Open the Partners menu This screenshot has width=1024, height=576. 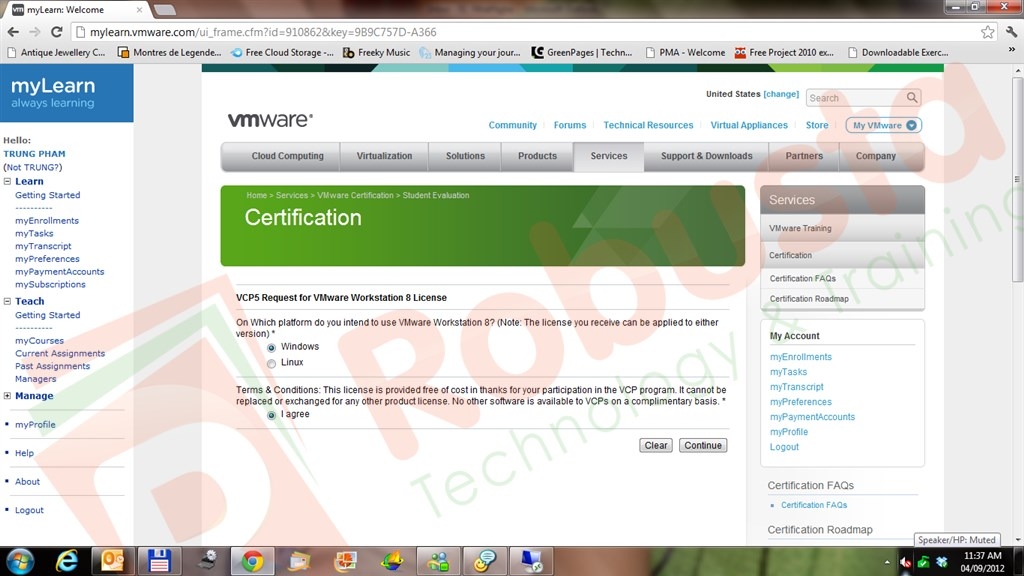pyautogui.click(x=804, y=156)
